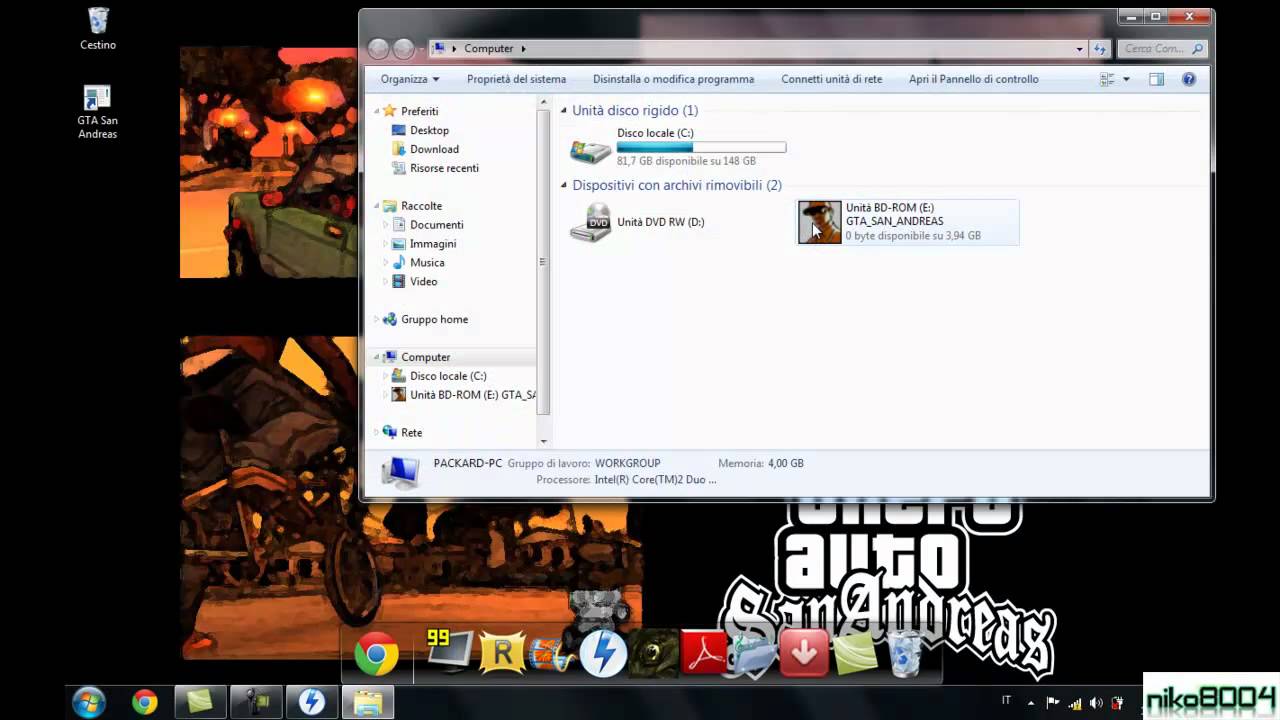Image resolution: width=1280 pixels, height=720 pixels.
Task: Open the recycle bin icon in the dock
Action: point(906,654)
